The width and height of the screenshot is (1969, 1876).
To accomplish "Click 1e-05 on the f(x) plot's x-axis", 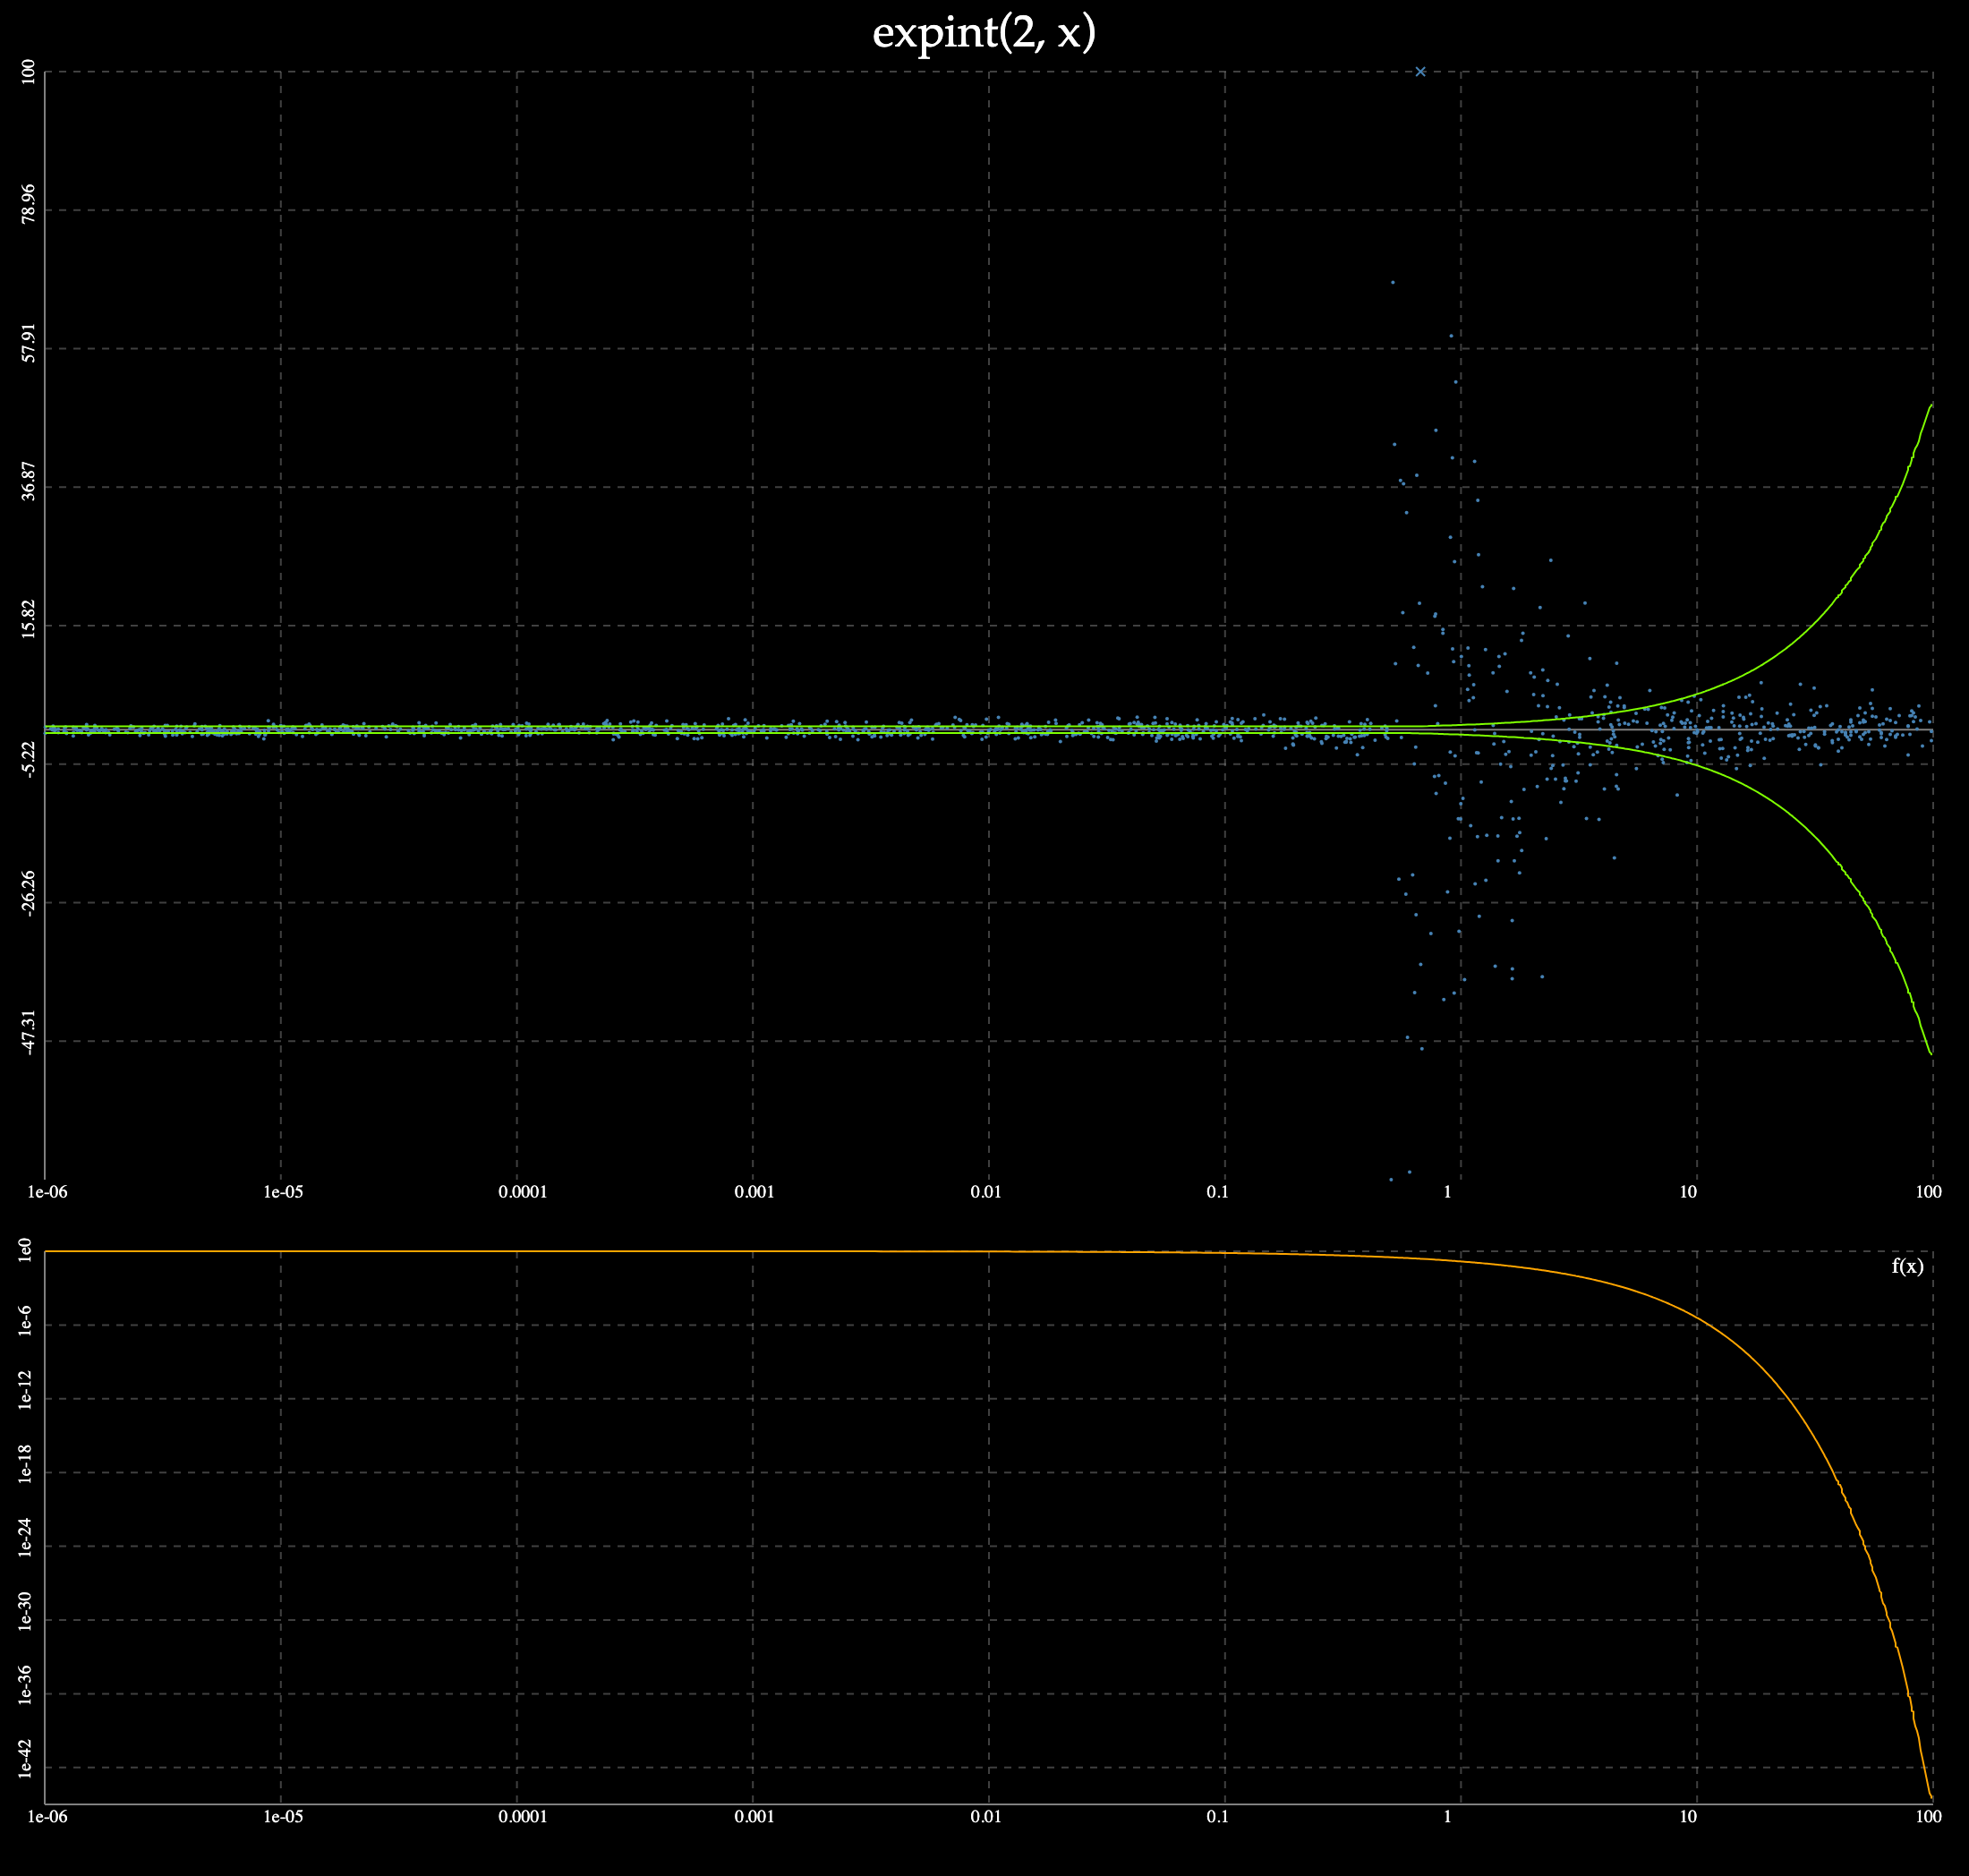I will 283,1817.
